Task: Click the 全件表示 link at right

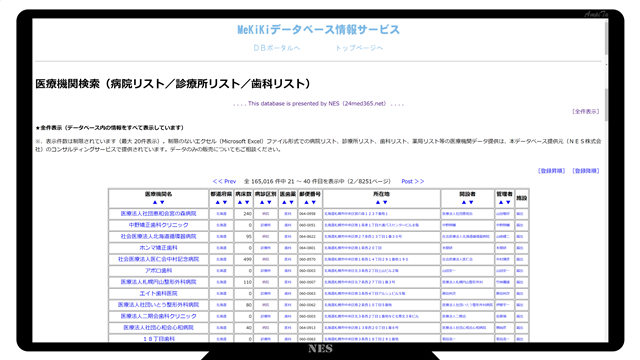Action: pyautogui.click(x=586, y=111)
